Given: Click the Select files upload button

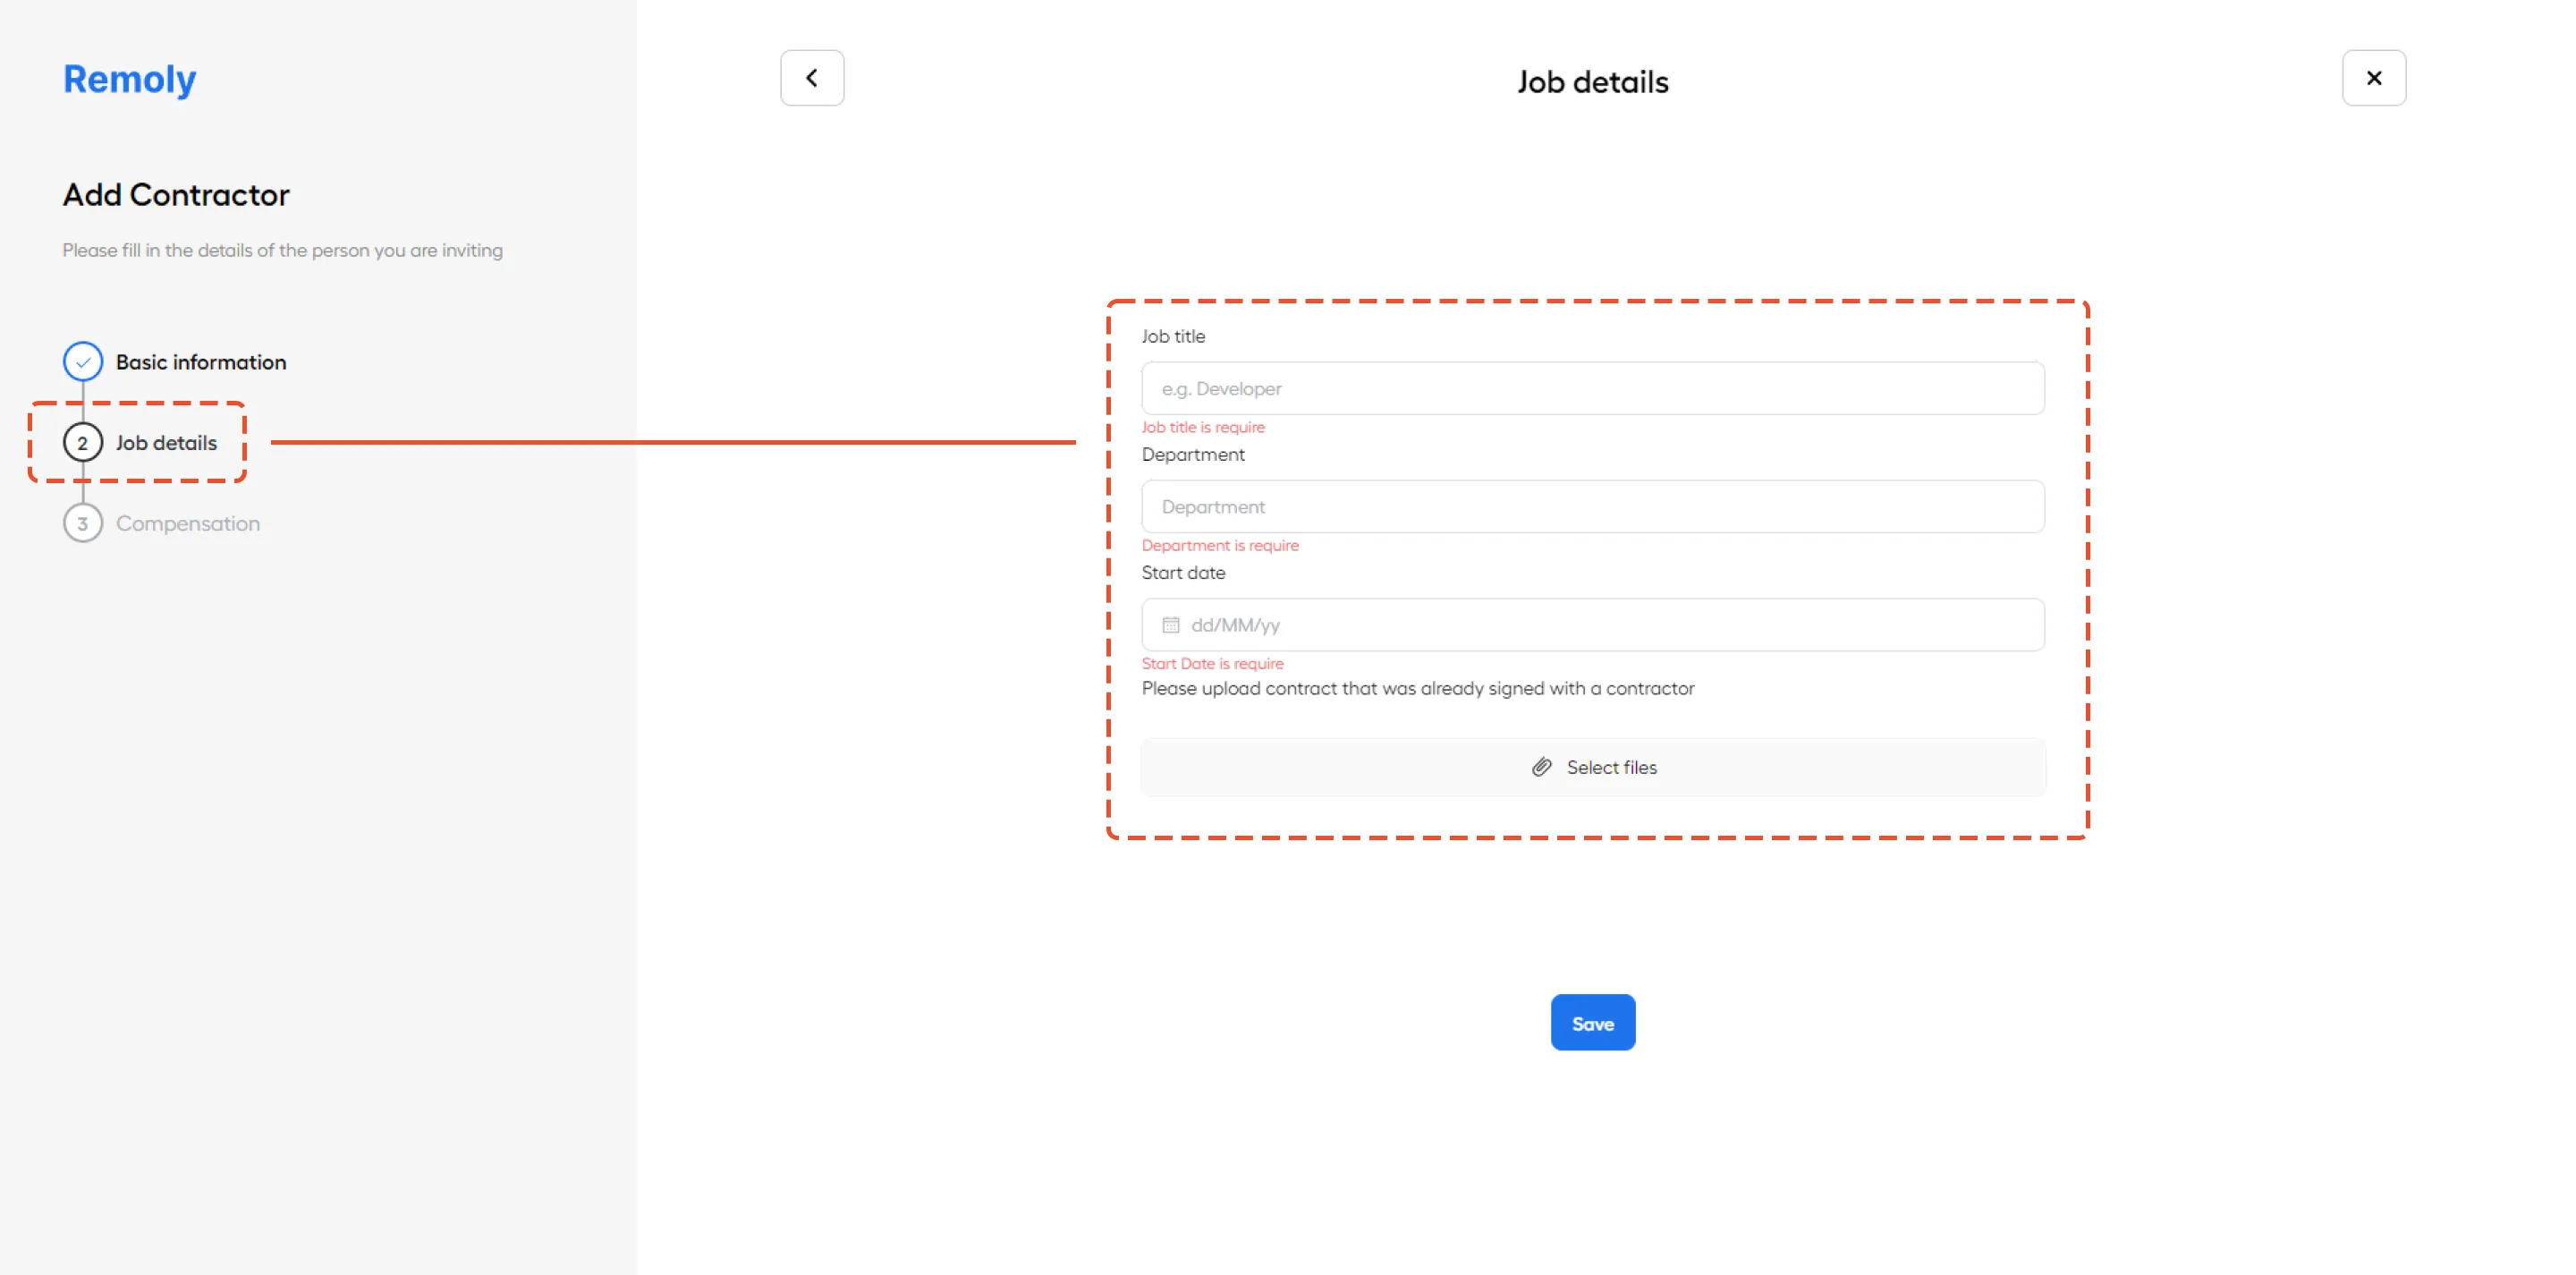Looking at the screenshot, I should click(x=1593, y=767).
